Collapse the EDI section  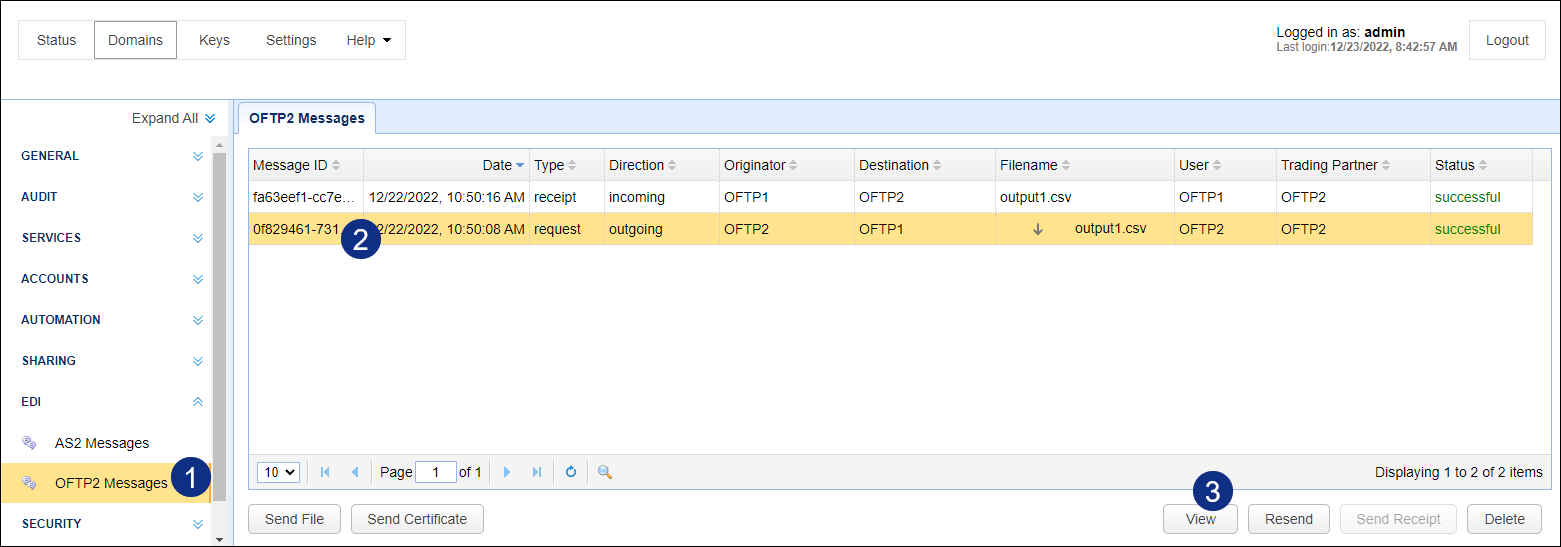(x=198, y=402)
